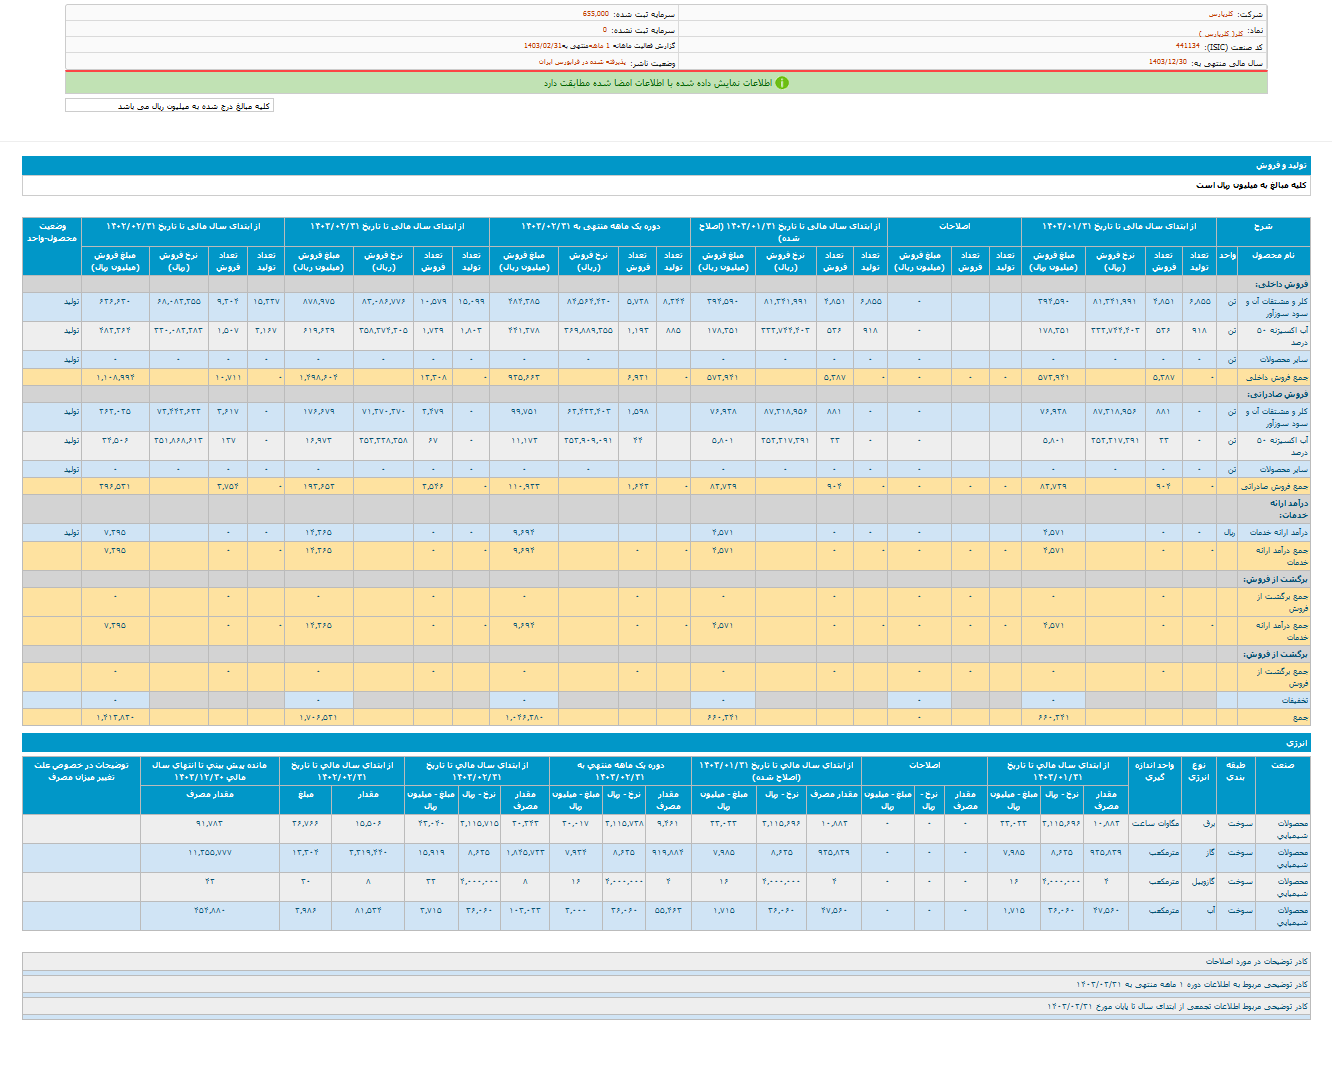This screenshot has width=1332, height=1066.
Task: Click the اصلاحات column group header in sales table
Action: [954, 227]
